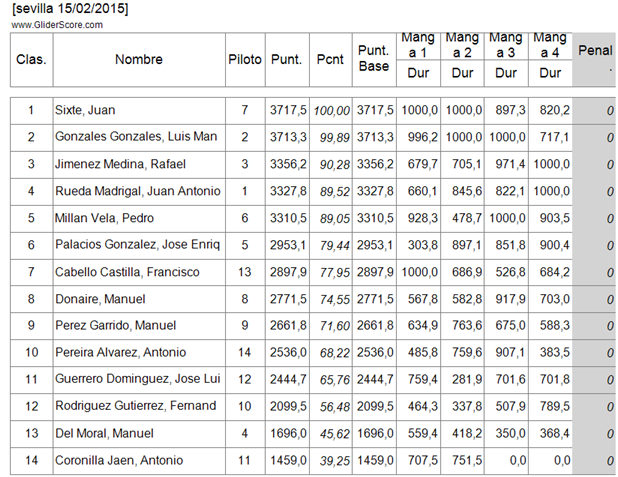Screen dimensions: 618x477
Task: Select the Penal. column header
Action: pos(595,59)
